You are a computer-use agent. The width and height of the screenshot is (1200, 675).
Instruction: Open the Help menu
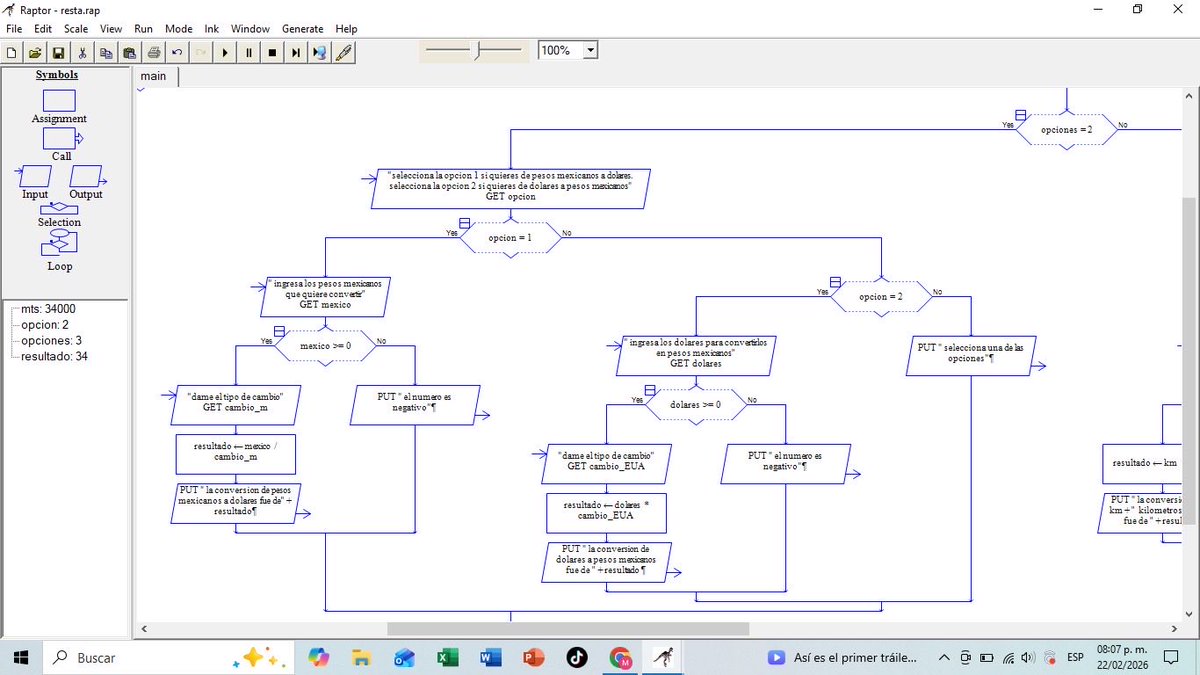[x=346, y=29]
